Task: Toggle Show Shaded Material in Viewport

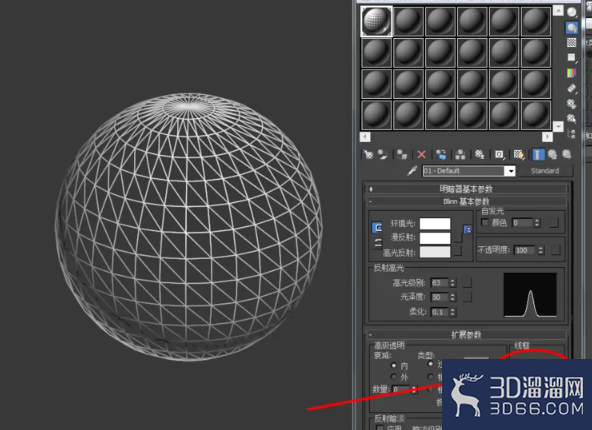Action: pyautogui.click(x=519, y=154)
